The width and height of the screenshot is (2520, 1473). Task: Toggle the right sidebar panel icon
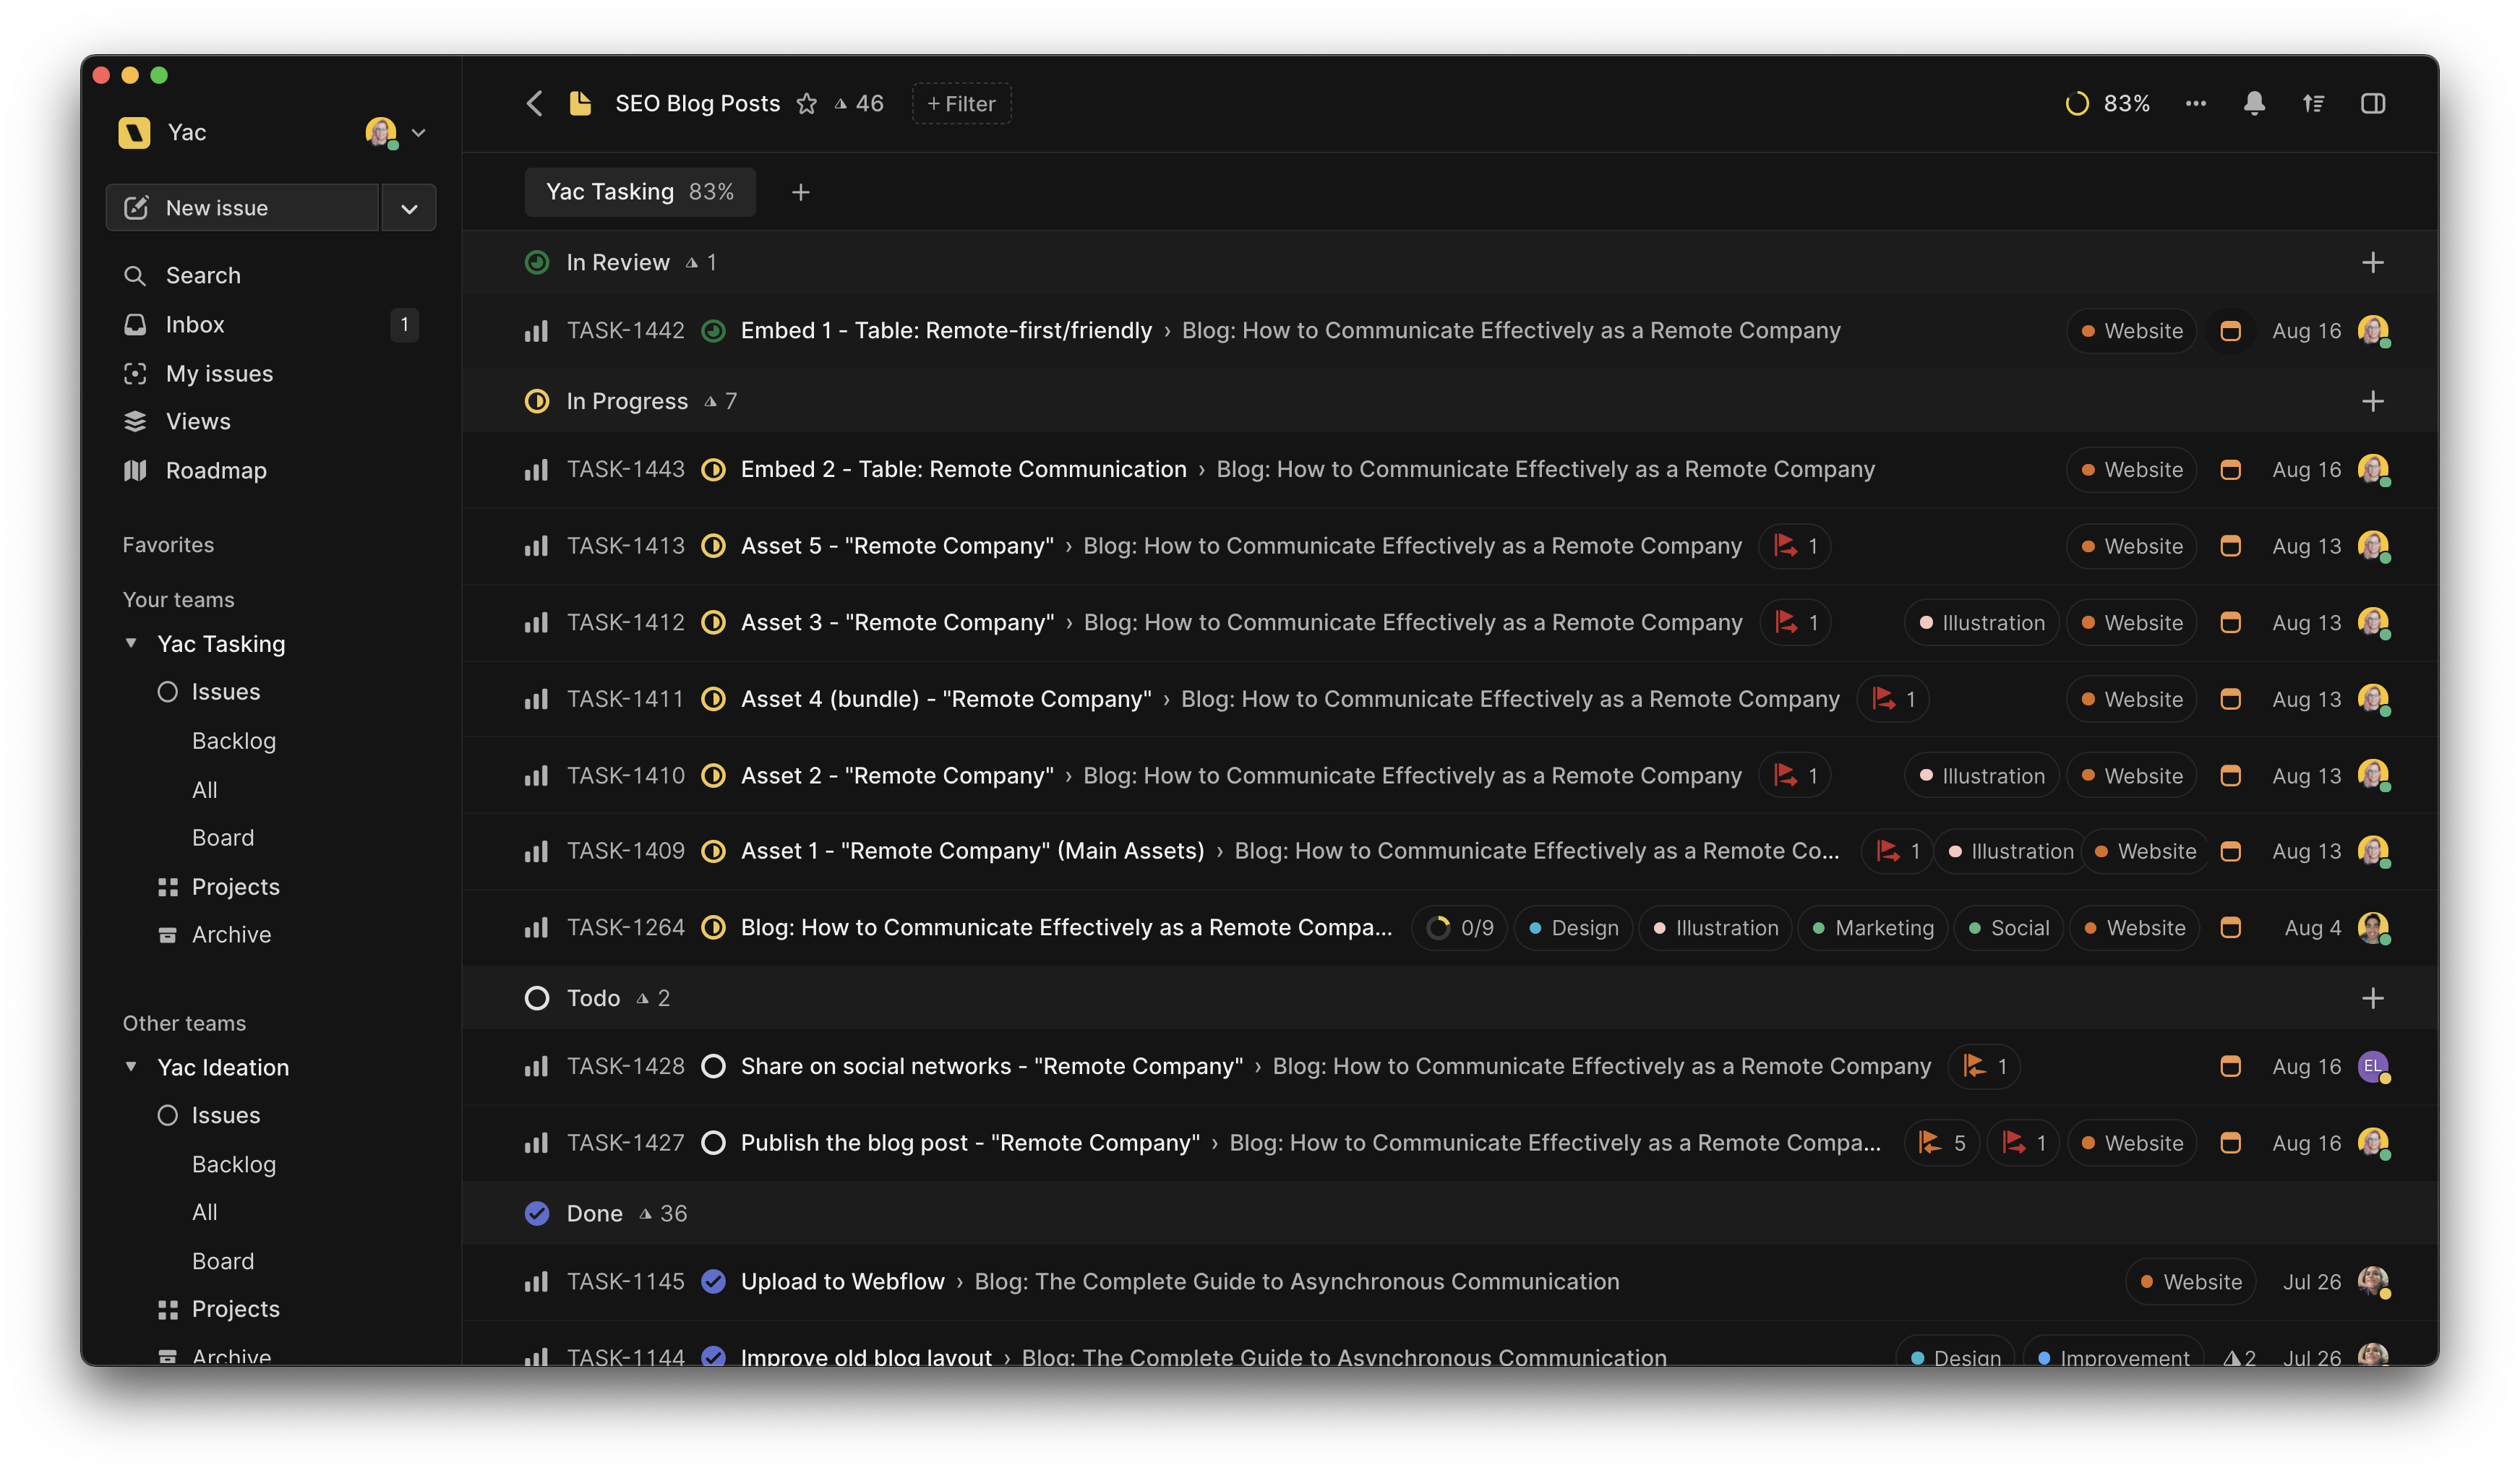[x=2373, y=103]
